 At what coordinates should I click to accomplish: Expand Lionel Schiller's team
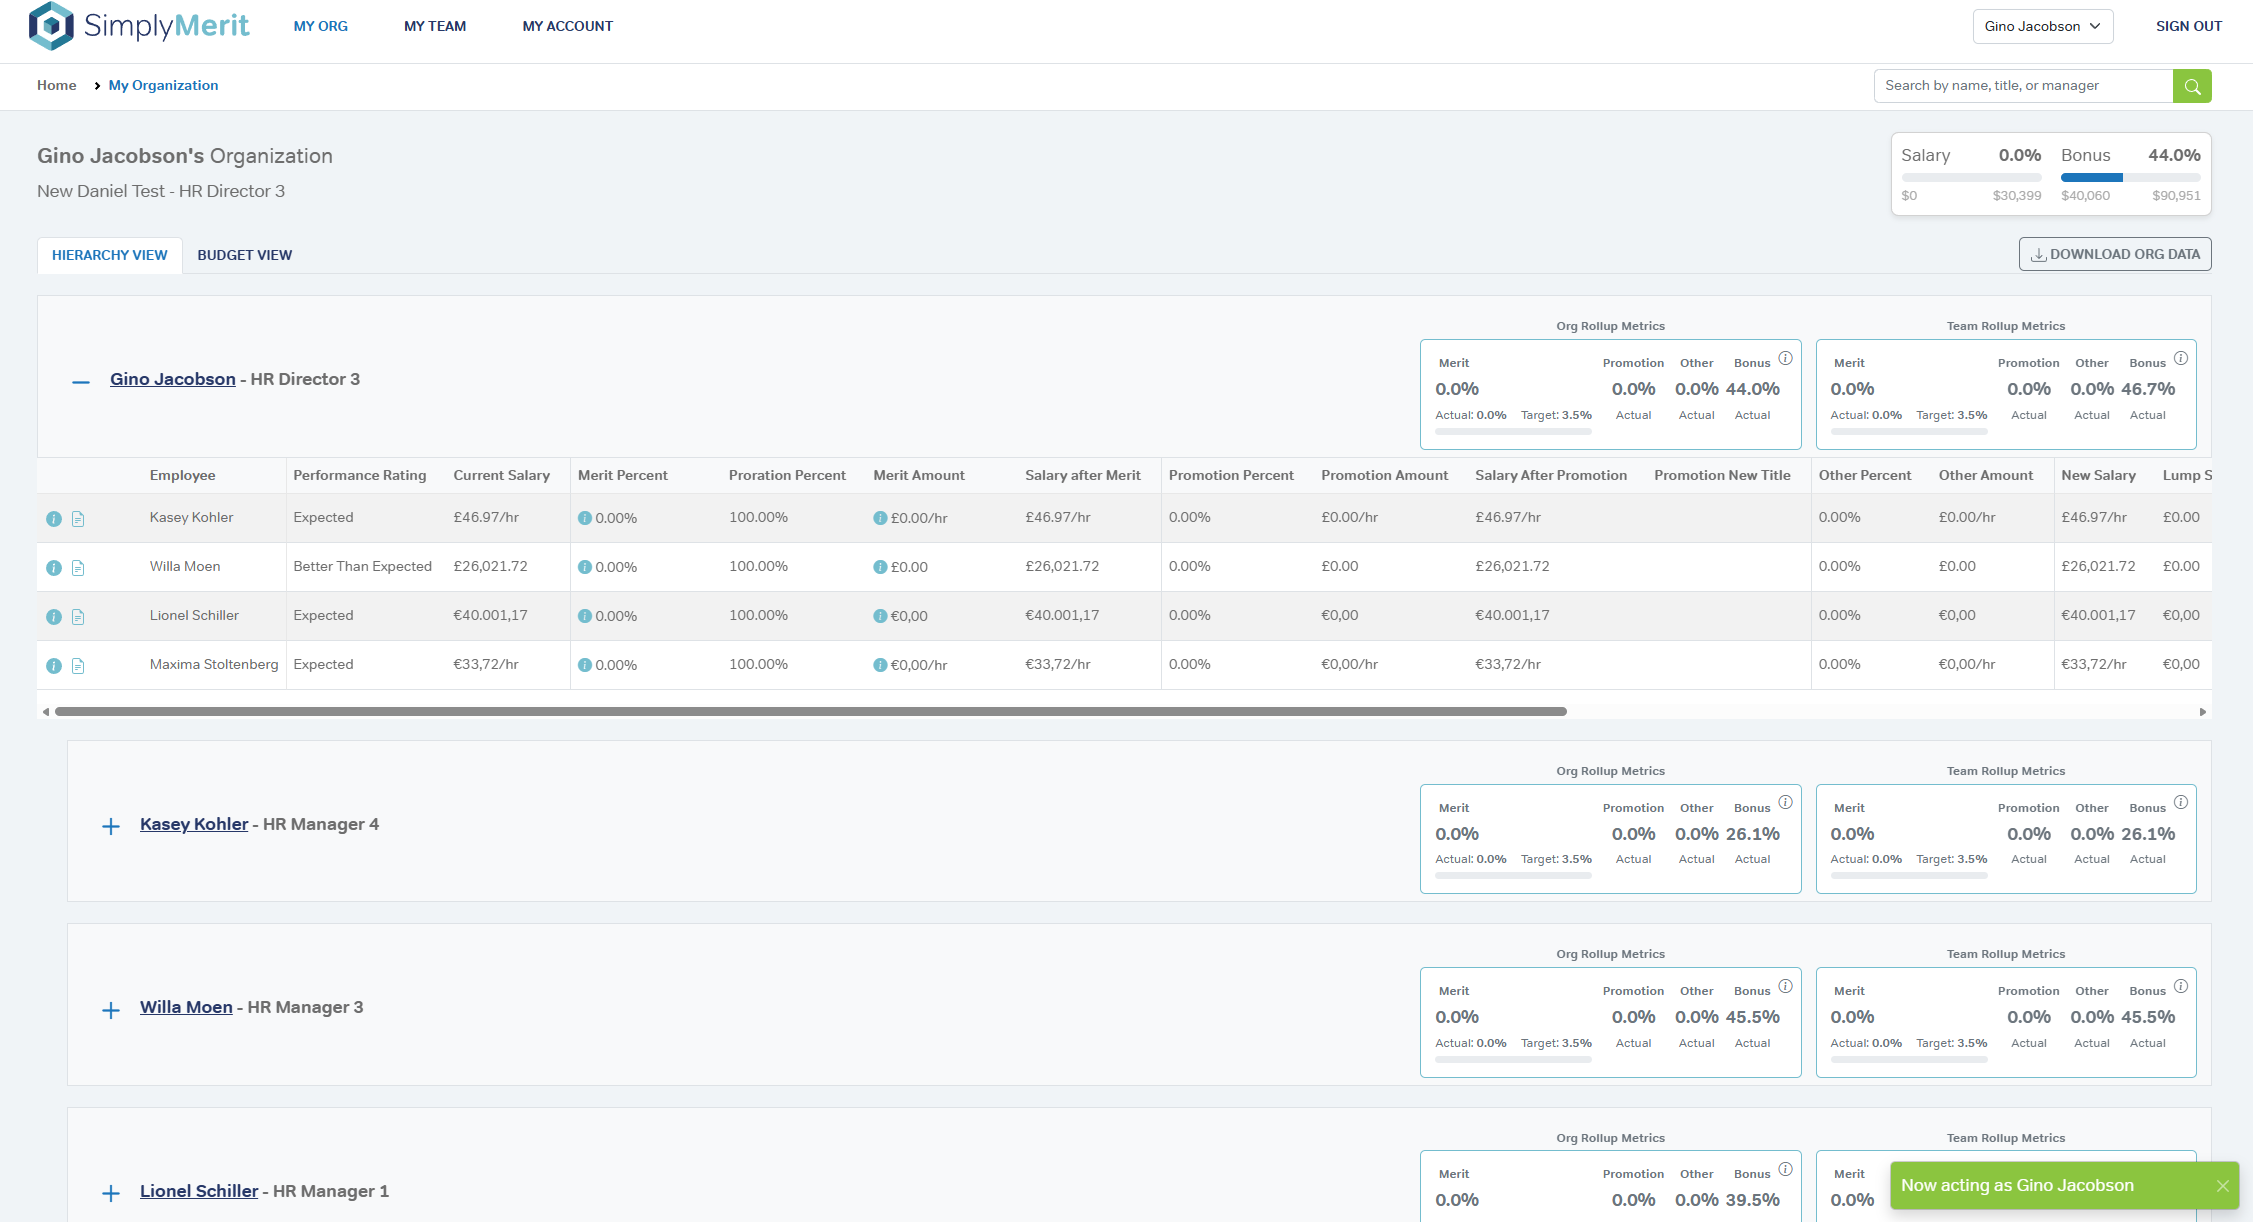point(111,1193)
